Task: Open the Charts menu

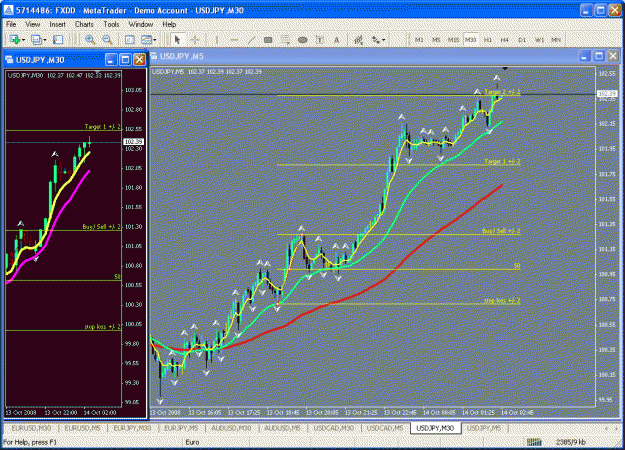Action: [84, 25]
